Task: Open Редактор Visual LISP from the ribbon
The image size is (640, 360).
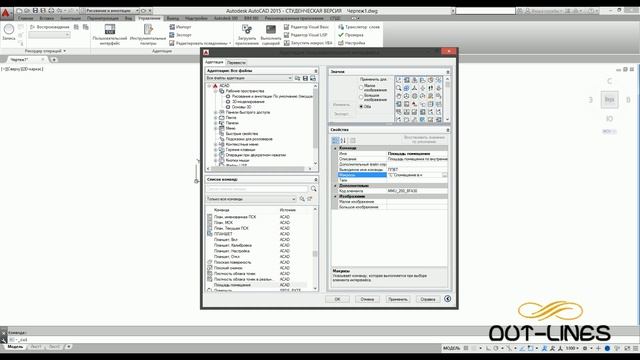Action: coord(305,35)
